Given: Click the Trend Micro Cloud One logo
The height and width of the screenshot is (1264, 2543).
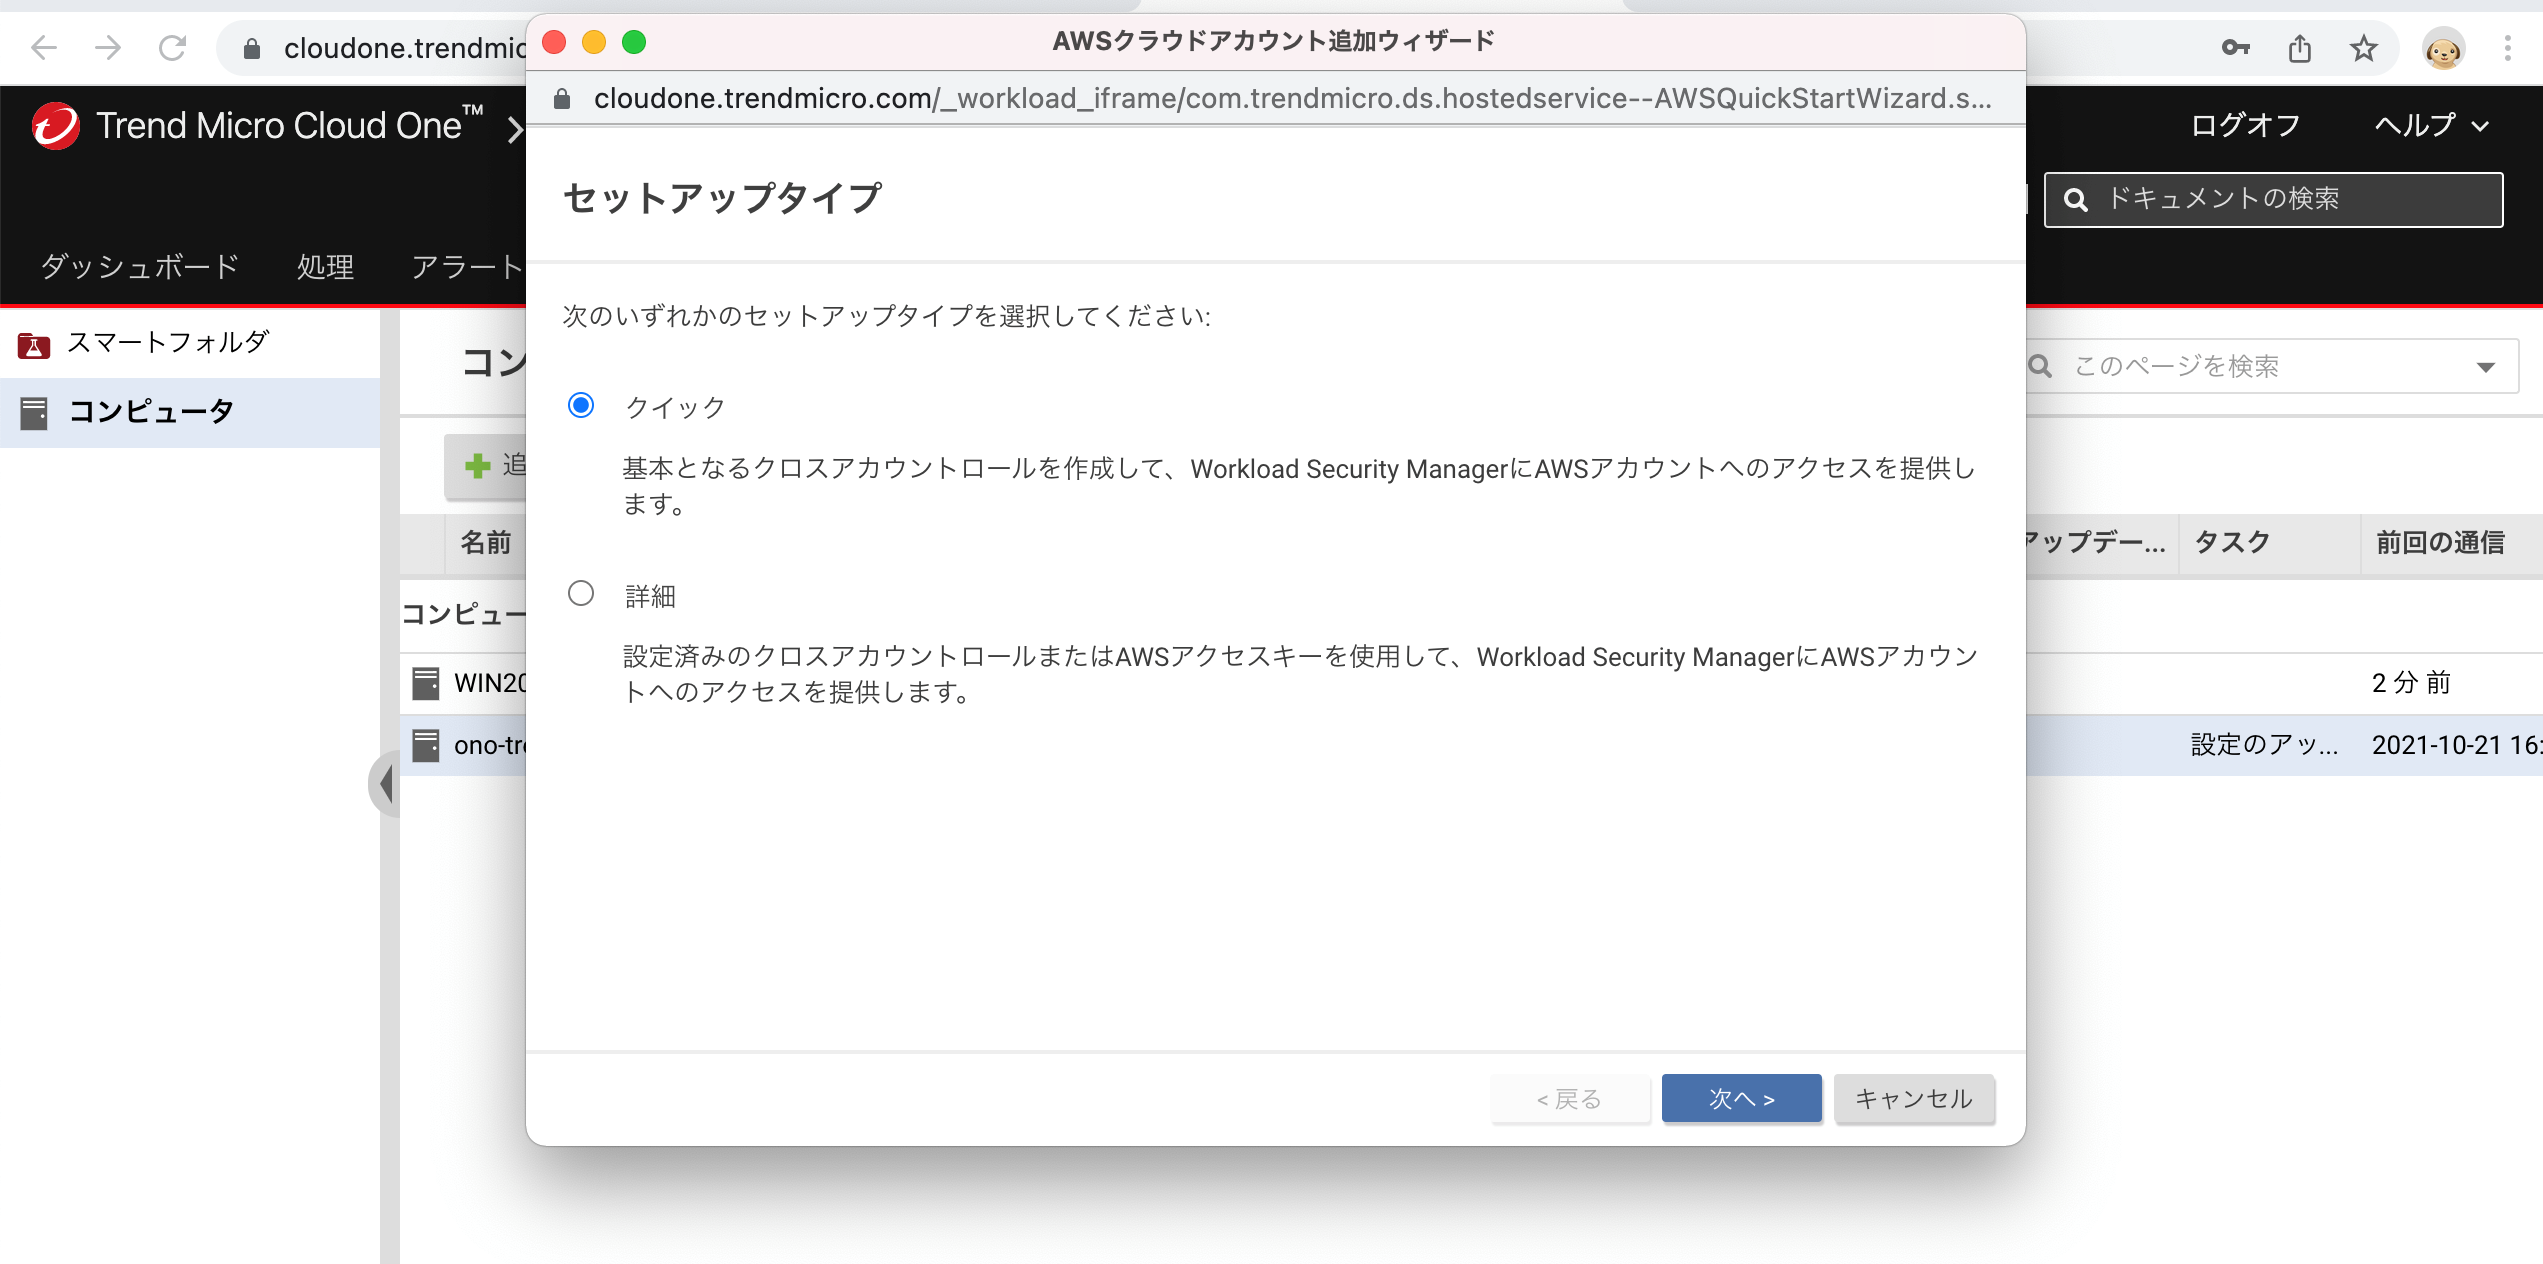Looking at the screenshot, I should [55, 126].
